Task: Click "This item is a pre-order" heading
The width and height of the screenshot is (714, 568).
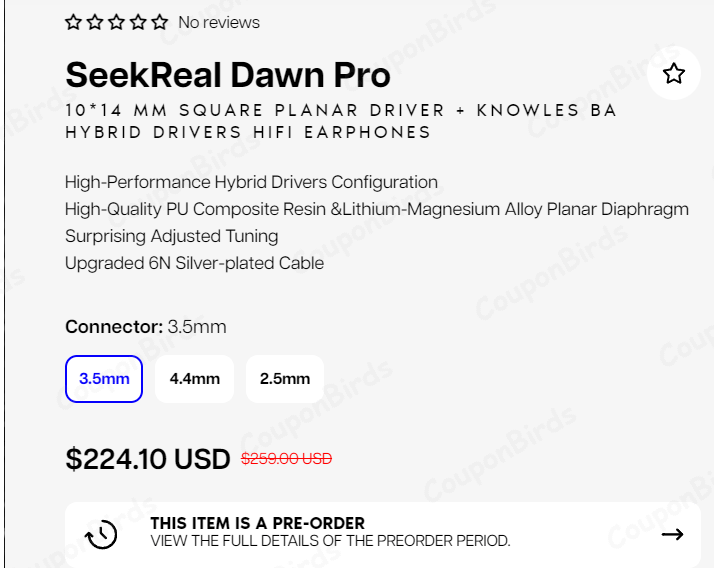Action: tap(257, 523)
